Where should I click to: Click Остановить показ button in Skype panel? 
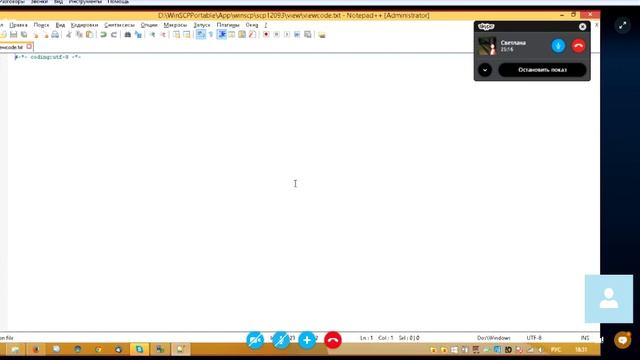(x=542, y=70)
